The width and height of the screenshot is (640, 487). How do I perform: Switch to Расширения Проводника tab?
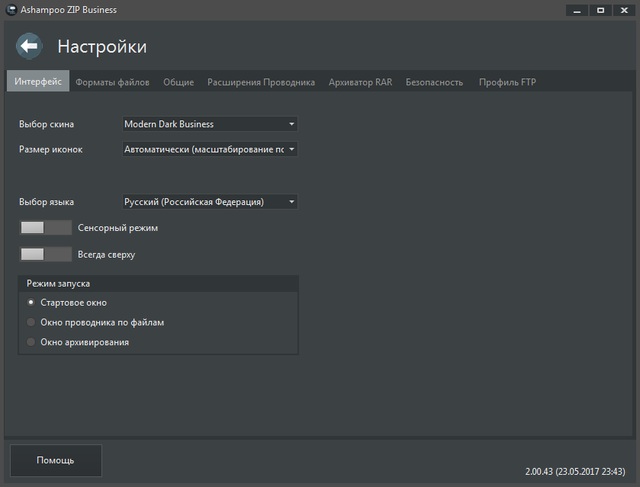click(261, 82)
